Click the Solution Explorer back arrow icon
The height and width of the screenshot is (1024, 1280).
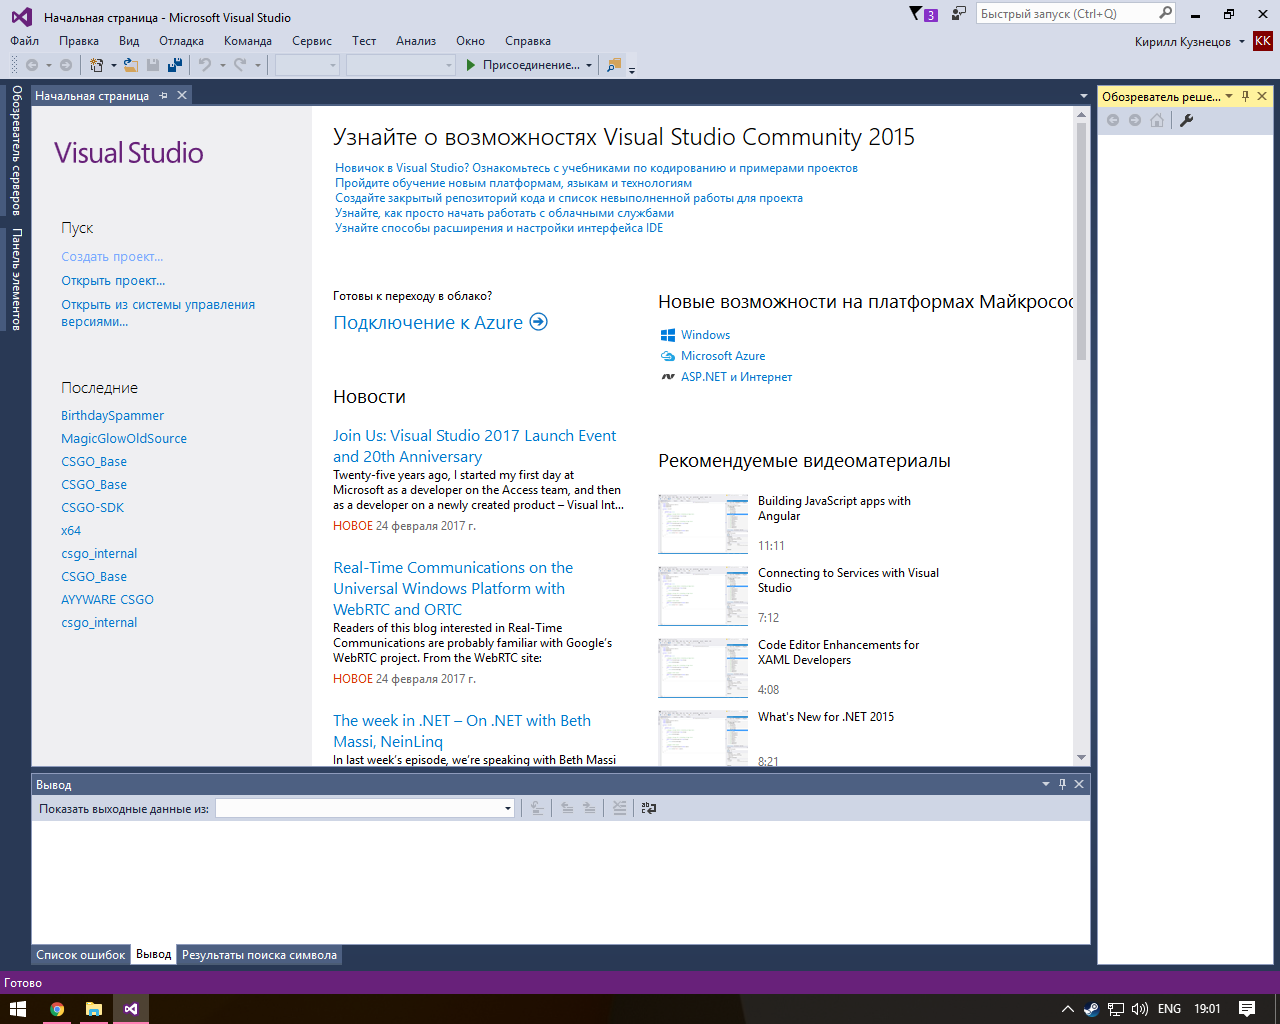tap(1113, 120)
